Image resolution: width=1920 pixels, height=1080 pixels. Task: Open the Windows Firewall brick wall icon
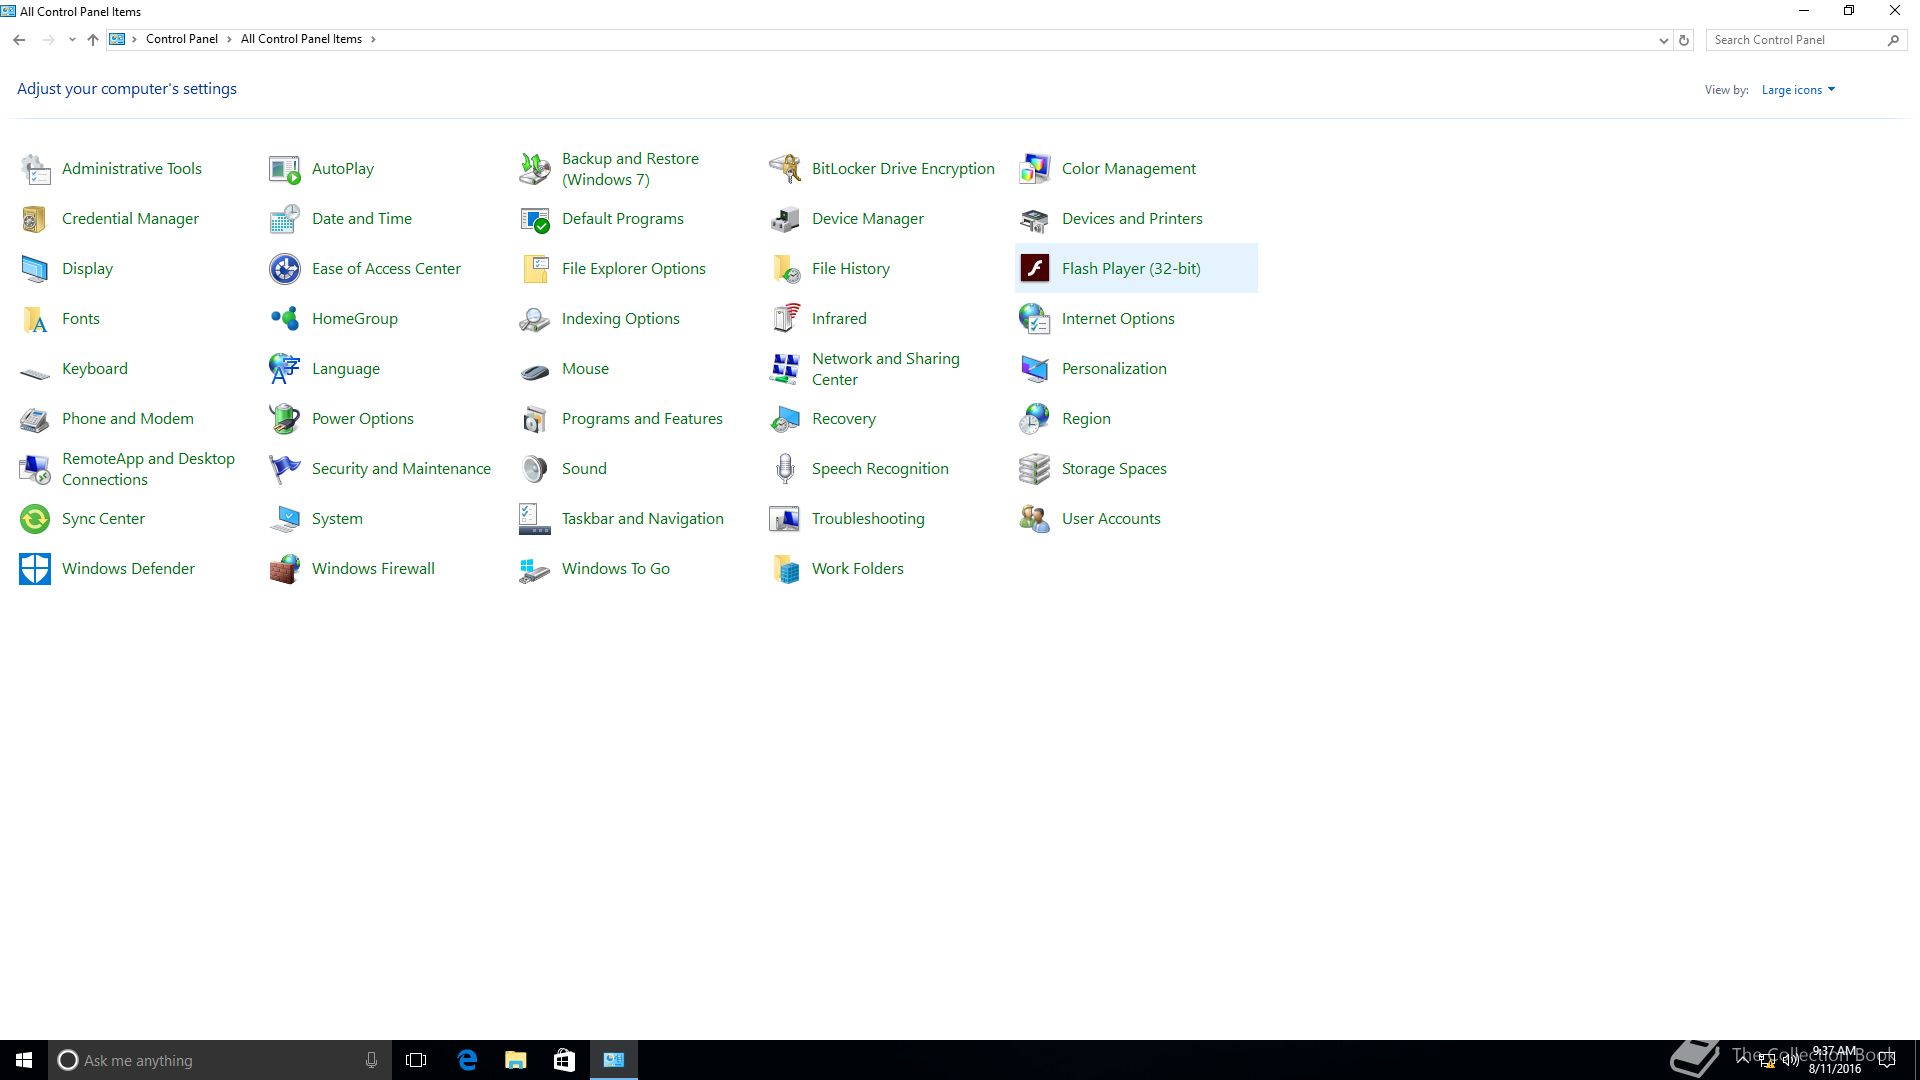(x=285, y=569)
